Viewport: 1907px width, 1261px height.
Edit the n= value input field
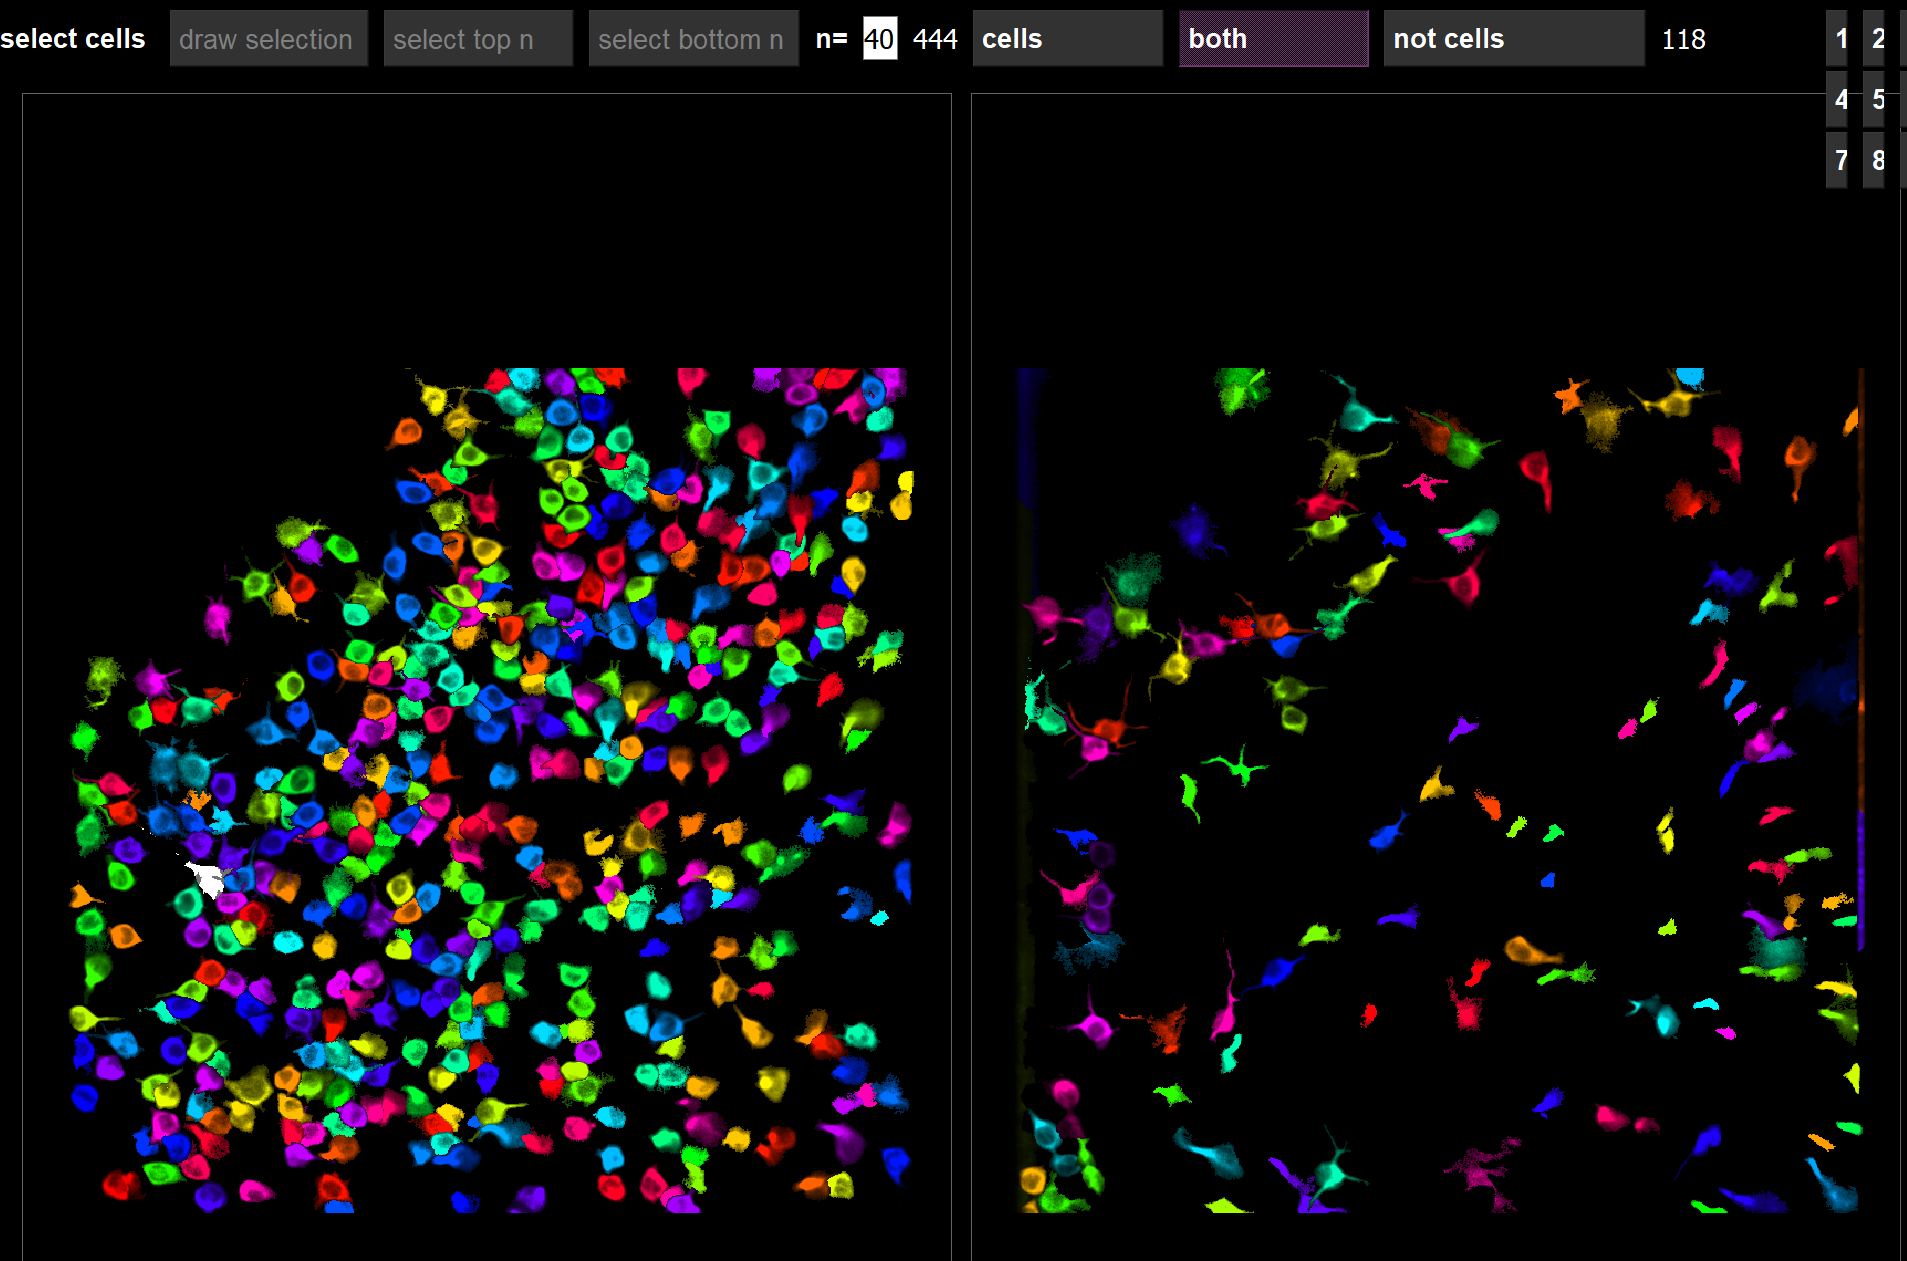(879, 38)
